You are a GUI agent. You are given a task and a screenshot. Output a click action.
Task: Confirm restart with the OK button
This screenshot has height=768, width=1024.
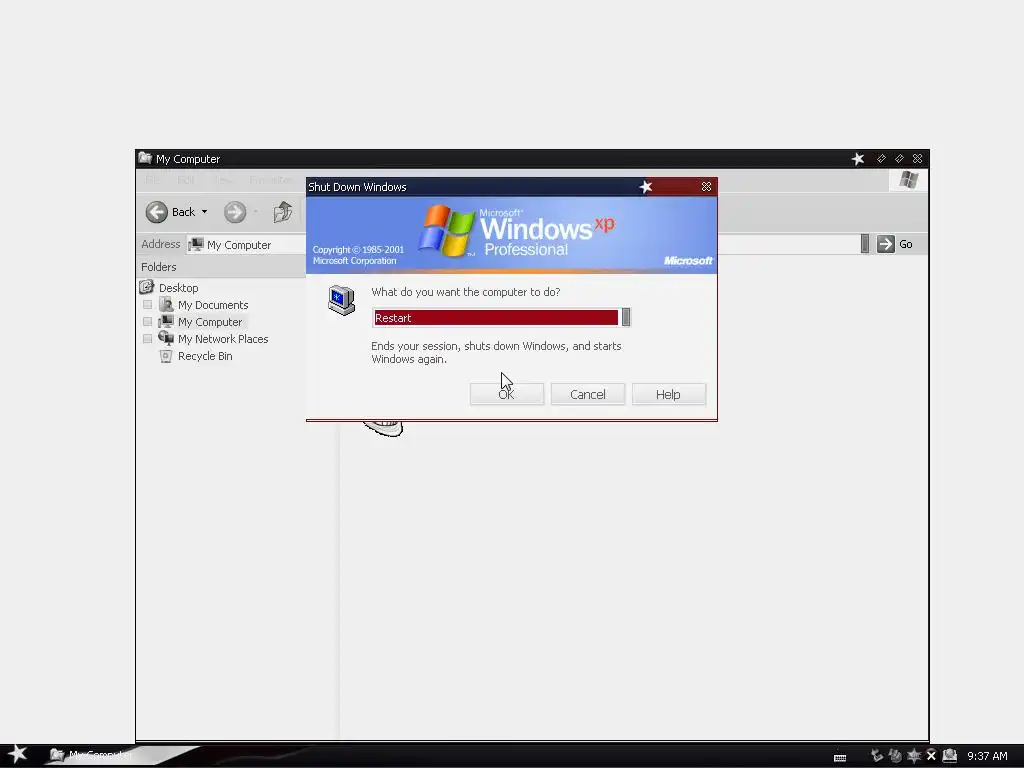click(507, 394)
